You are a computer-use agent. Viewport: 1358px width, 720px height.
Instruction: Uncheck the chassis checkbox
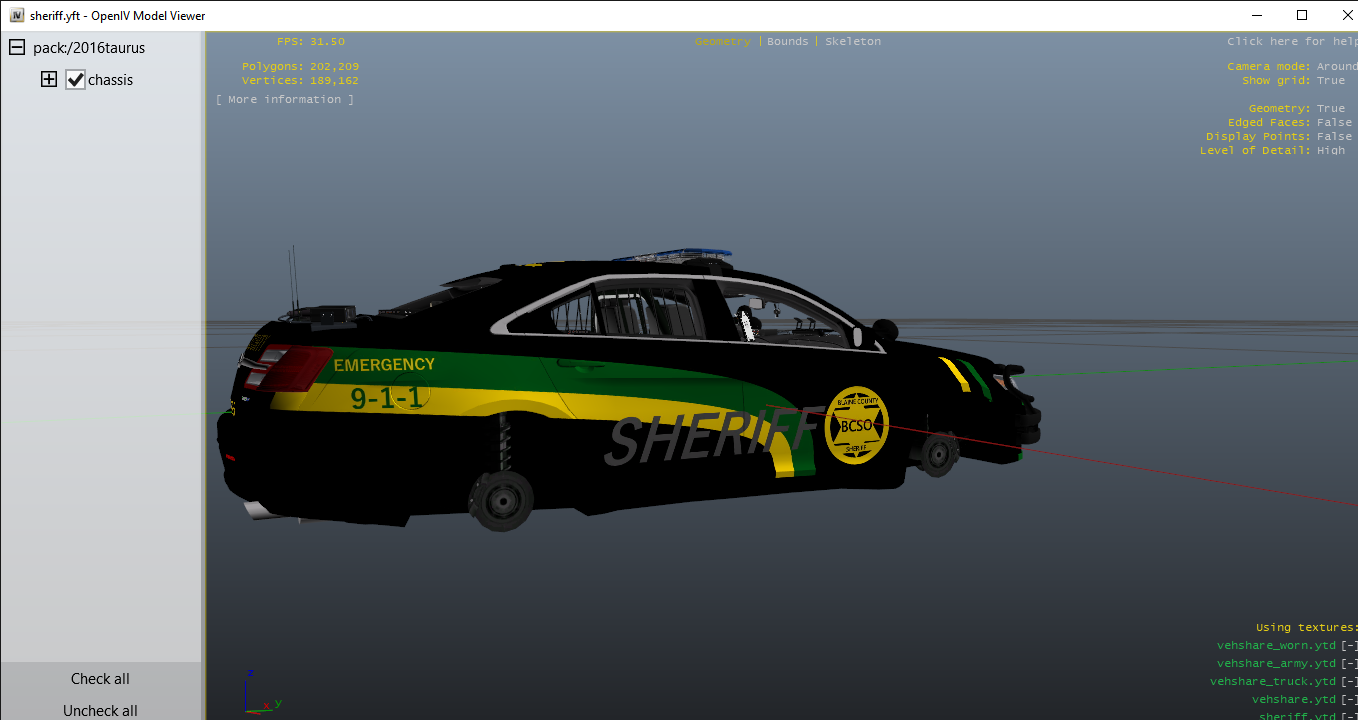(x=76, y=80)
